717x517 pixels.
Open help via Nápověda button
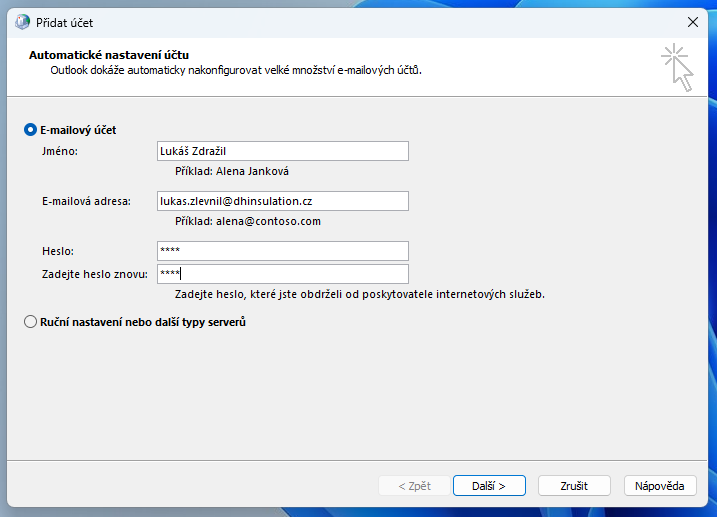point(660,486)
